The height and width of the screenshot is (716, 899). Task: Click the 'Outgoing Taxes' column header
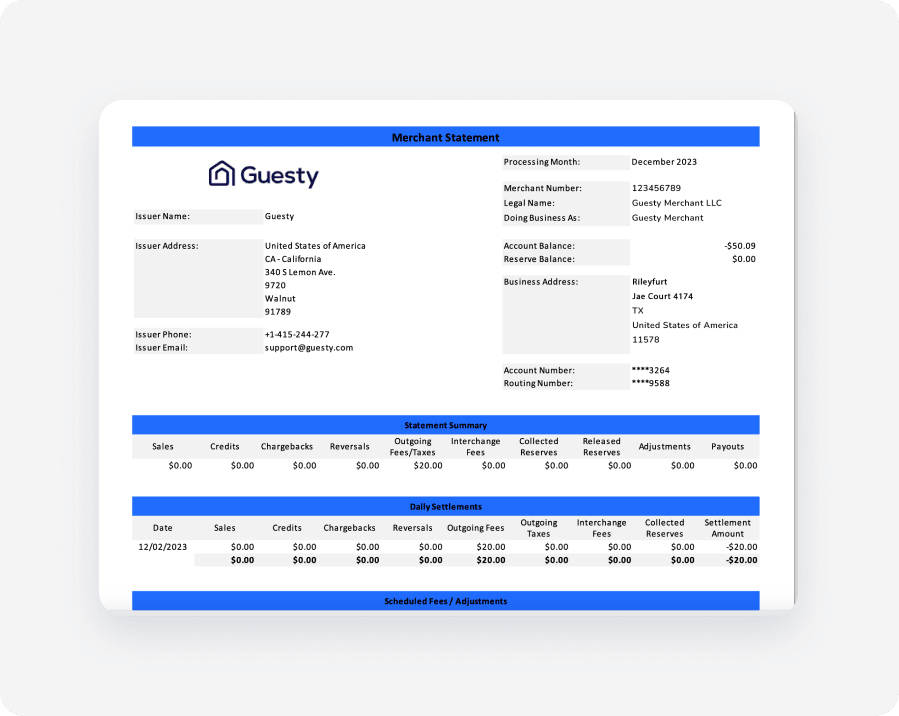pos(538,528)
